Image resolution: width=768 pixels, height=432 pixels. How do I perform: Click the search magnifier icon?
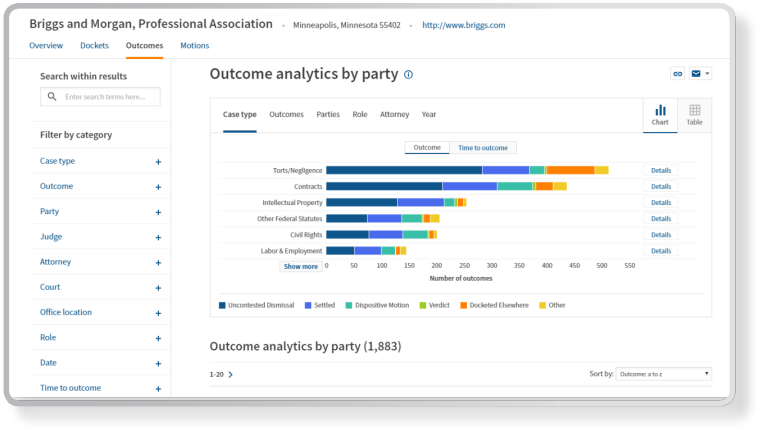click(x=52, y=97)
